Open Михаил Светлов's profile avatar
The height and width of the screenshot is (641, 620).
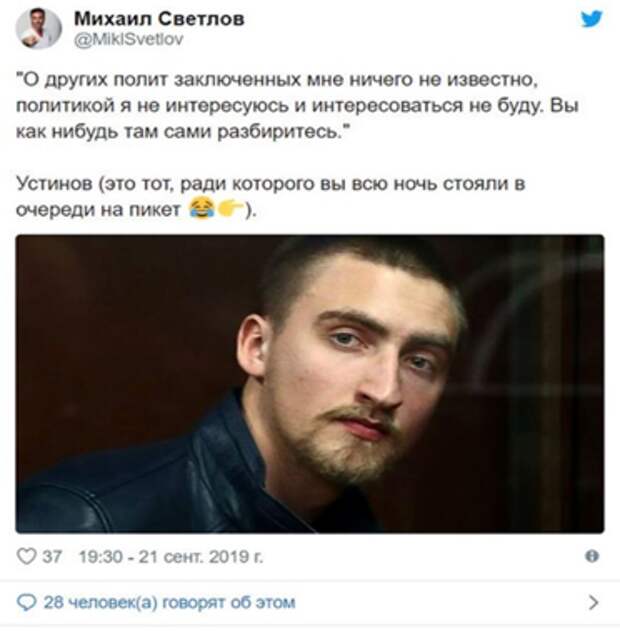click(x=39, y=29)
